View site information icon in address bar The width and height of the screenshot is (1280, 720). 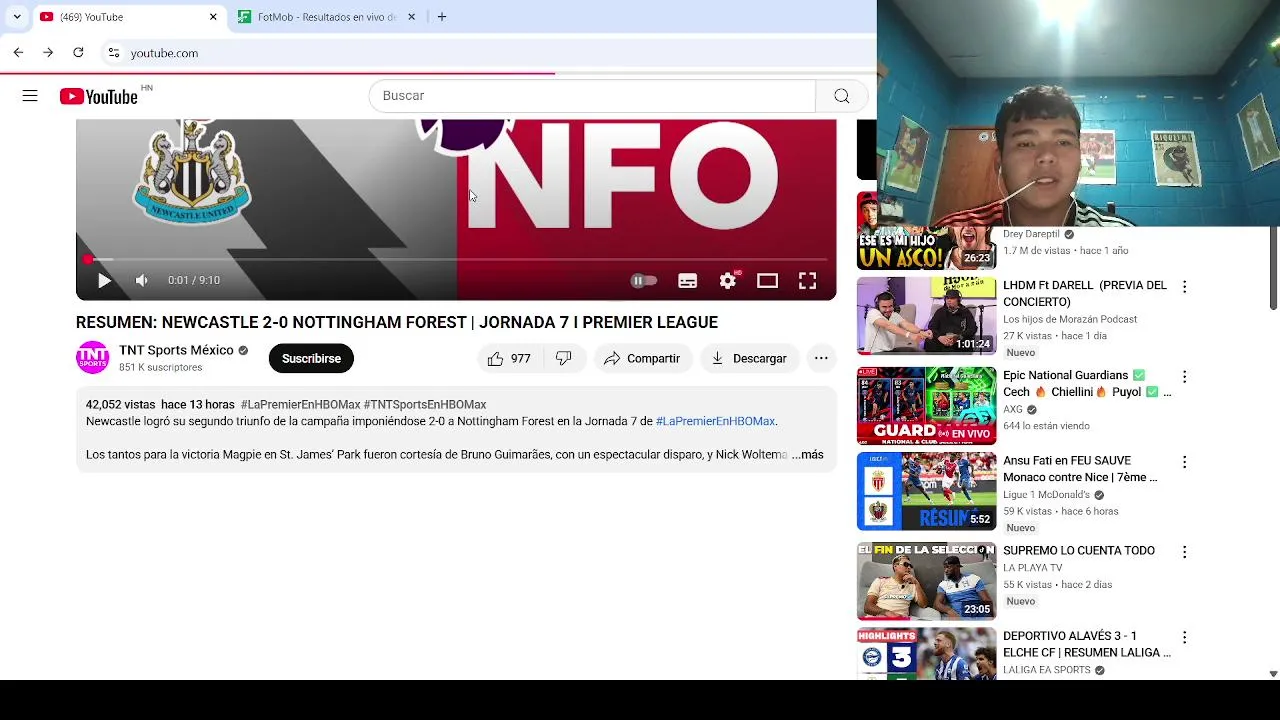(114, 53)
